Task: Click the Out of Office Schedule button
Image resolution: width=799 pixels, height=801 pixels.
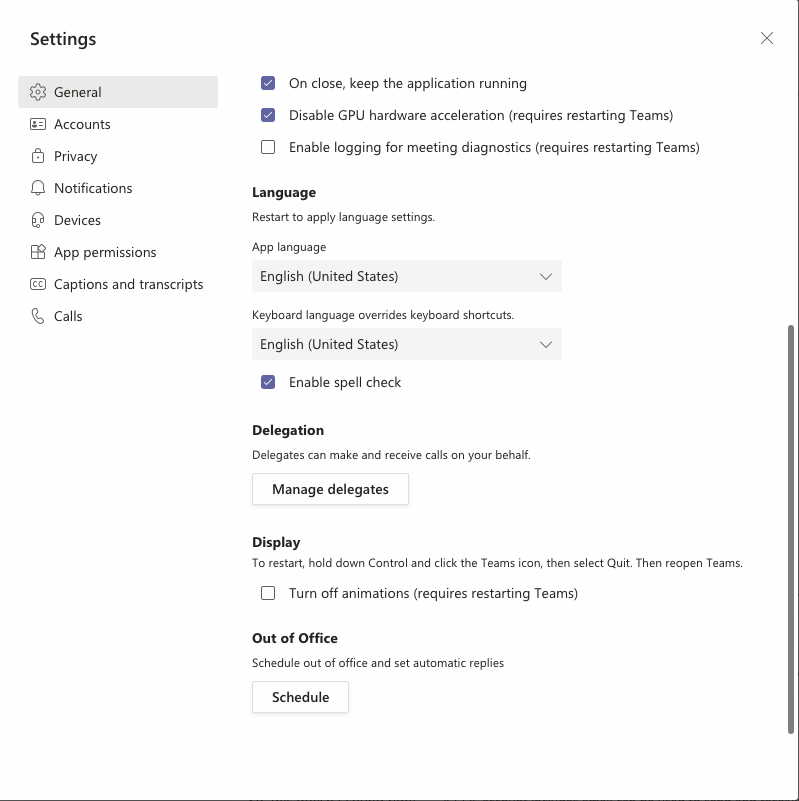Action: pyautogui.click(x=300, y=697)
